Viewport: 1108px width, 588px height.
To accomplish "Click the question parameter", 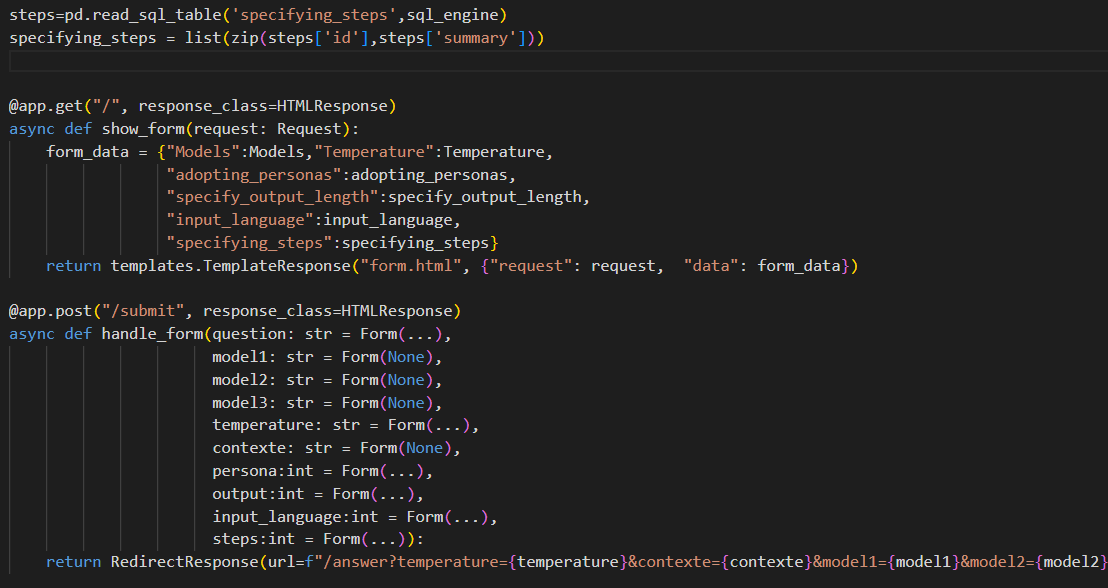I will coord(251,333).
